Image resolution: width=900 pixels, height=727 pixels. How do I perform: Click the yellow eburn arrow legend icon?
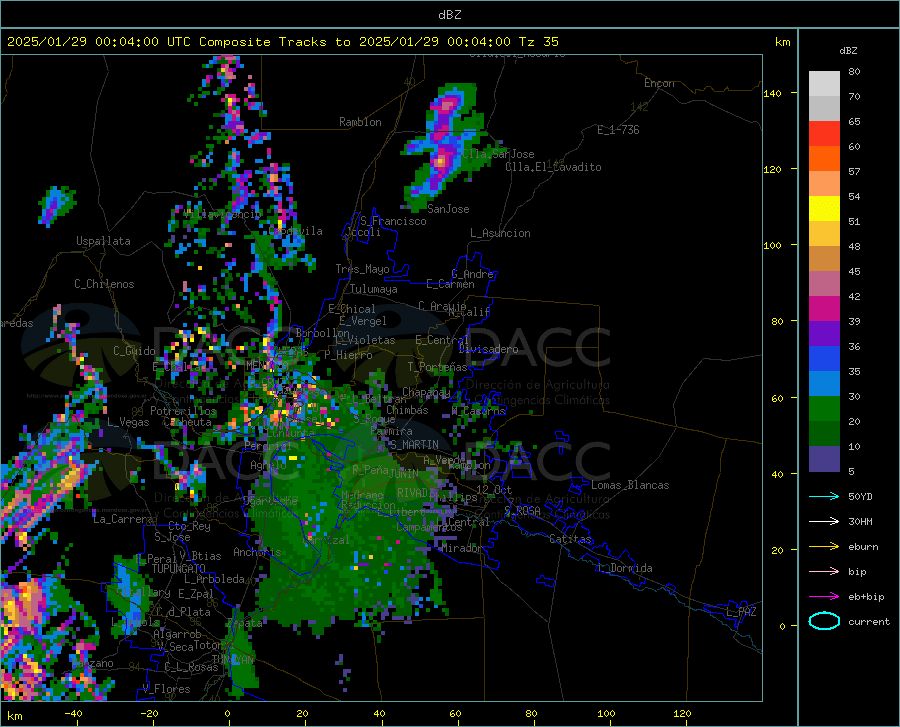coord(824,546)
